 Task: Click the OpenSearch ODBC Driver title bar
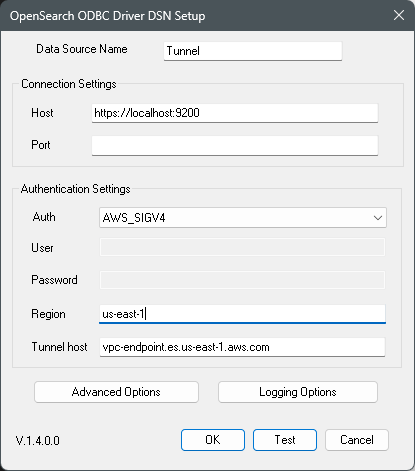click(107, 16)
